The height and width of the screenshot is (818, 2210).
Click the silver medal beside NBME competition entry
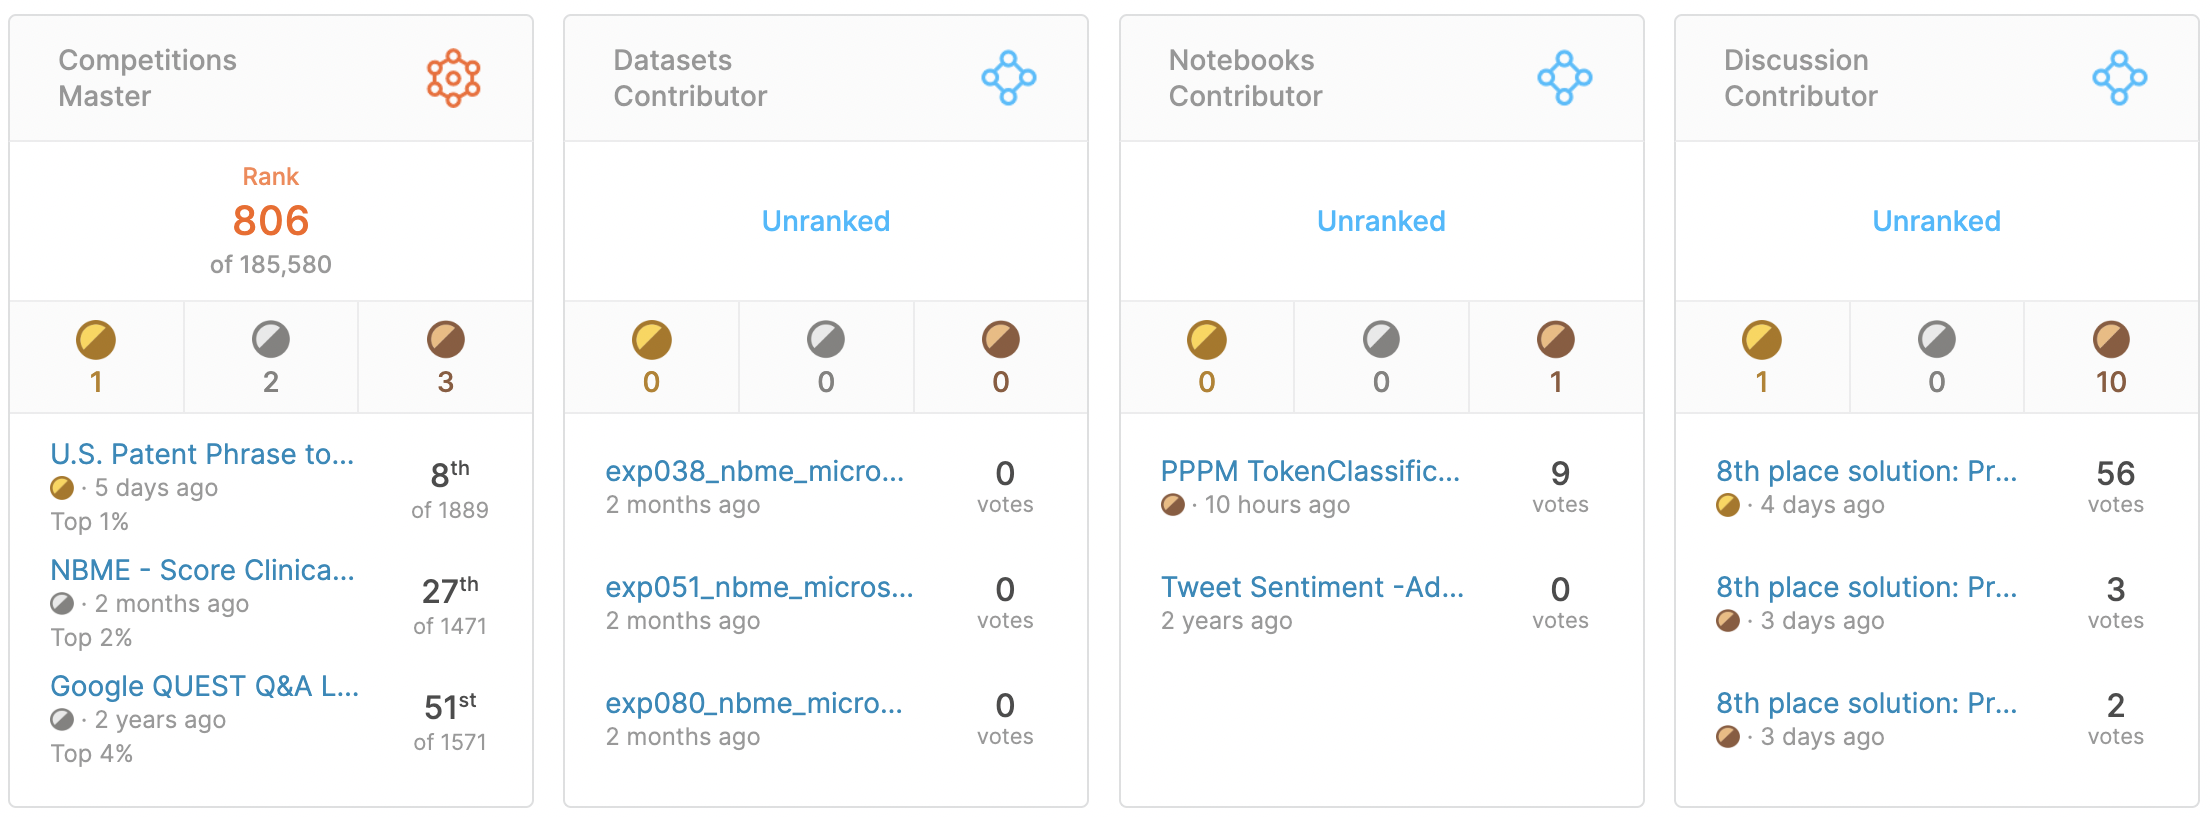pyautogui.click(x=62, y=604)
